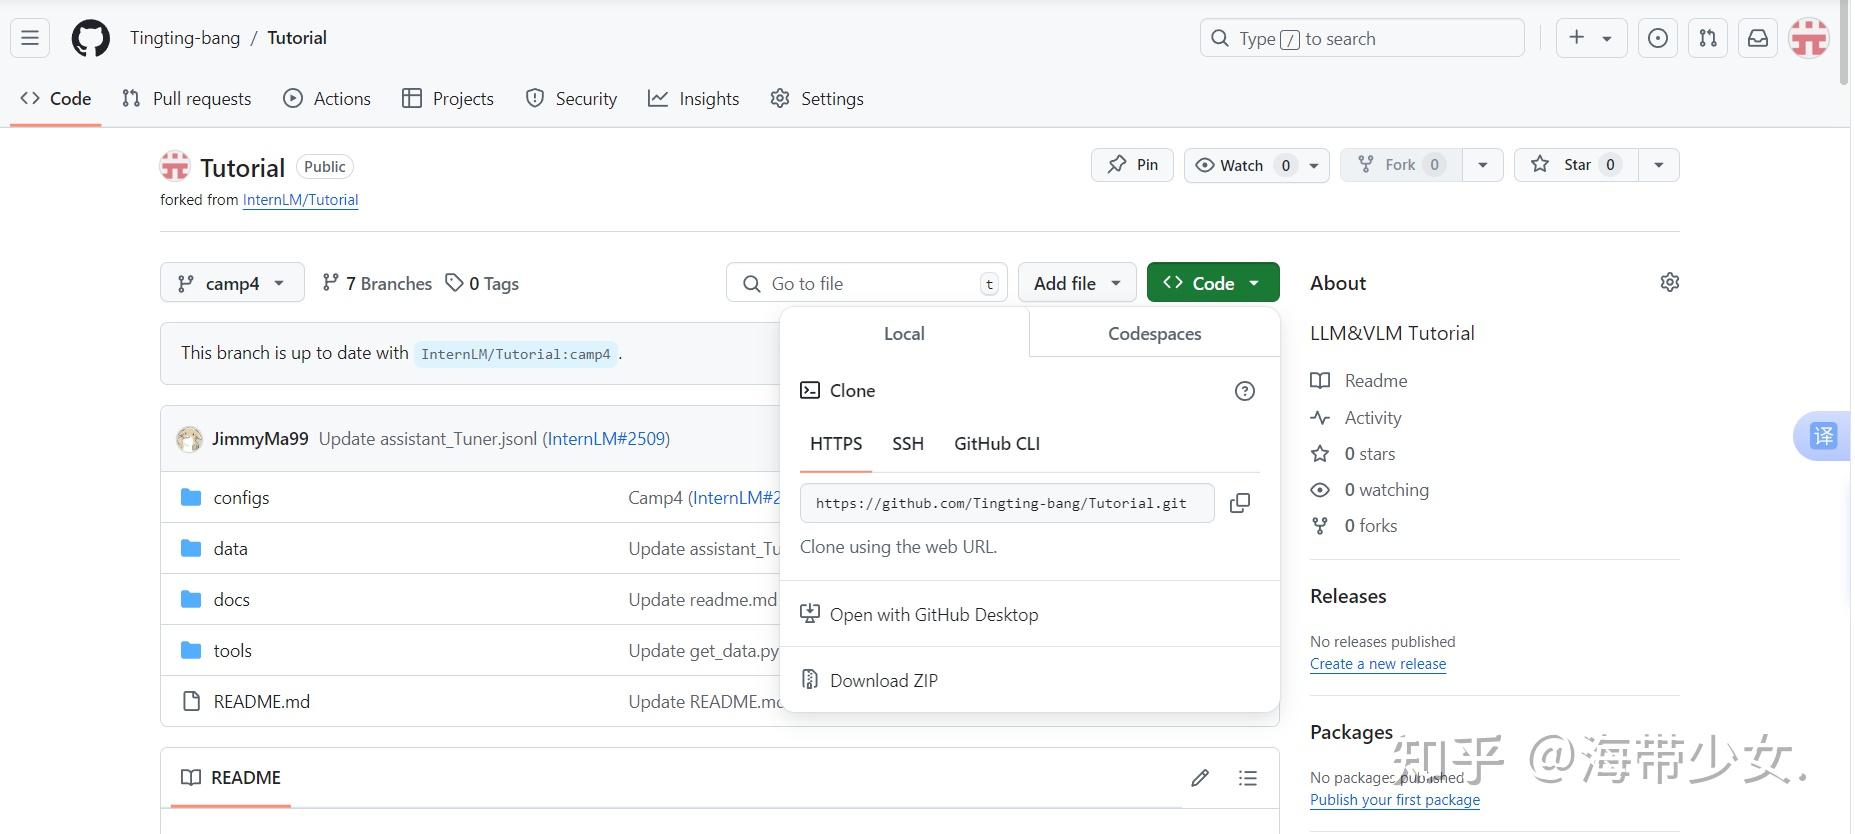Screen dimensions: 1855x834
Task: Open repository About settings gear
Action: pyautogui.click(x=1669, y=283)
